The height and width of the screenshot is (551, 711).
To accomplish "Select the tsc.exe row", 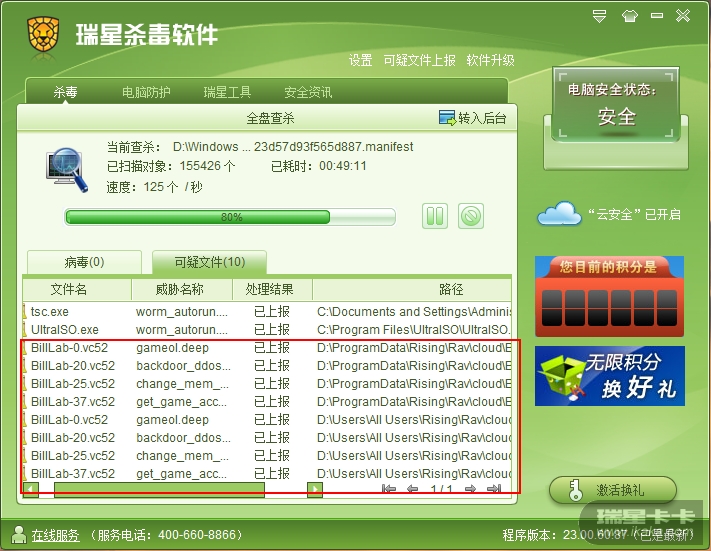I will (x=267, y=312).
